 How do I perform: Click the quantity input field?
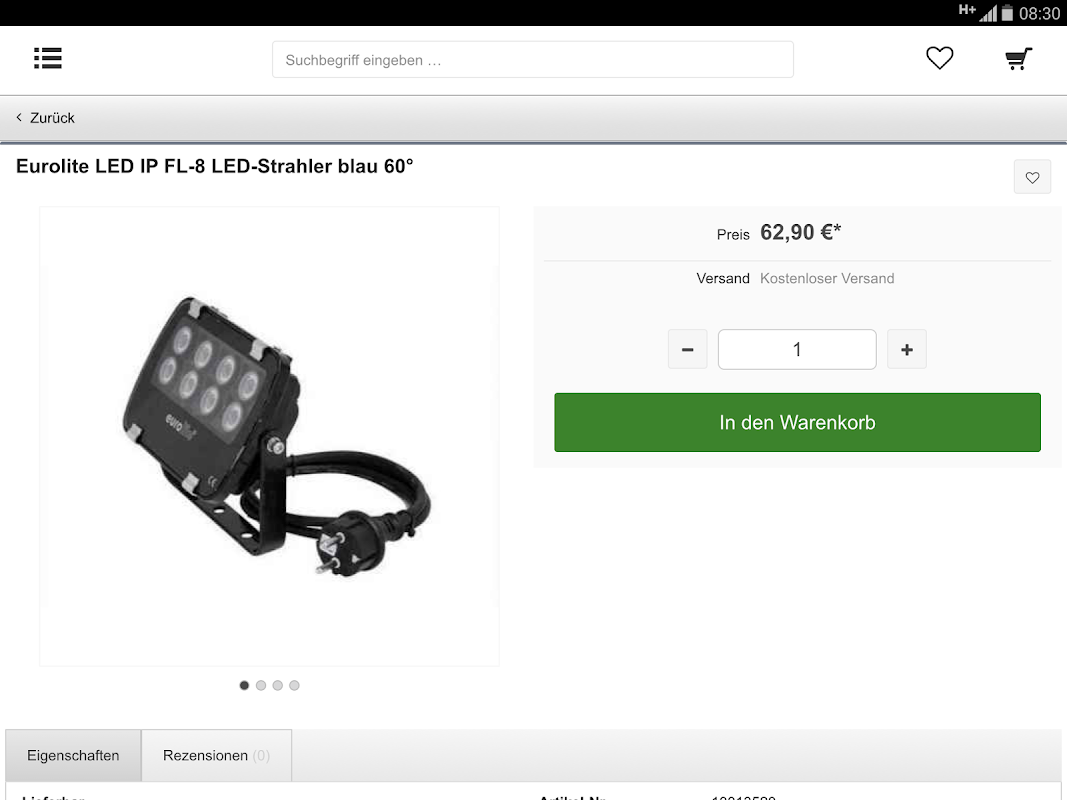point(797,349)
